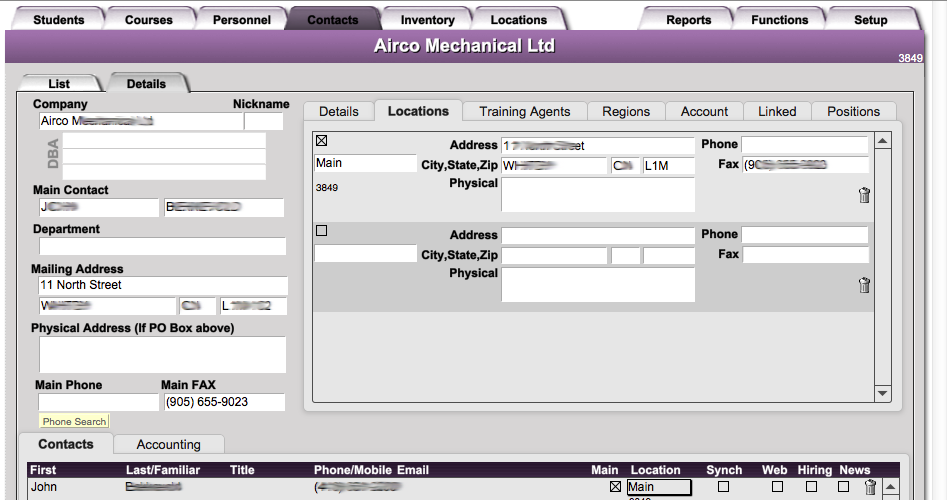Click the Nickname field
947x500 pixels.
pos(263,121)
